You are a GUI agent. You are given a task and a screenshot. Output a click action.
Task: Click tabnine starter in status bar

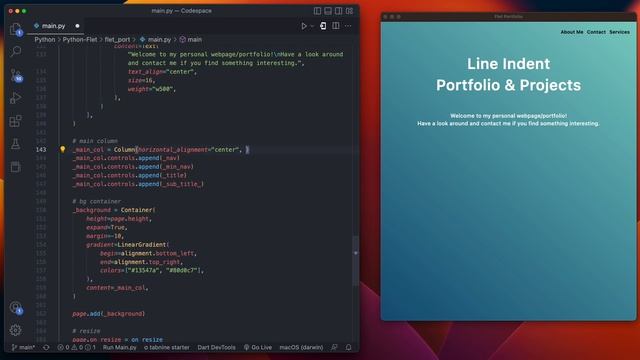click(167, 347)
